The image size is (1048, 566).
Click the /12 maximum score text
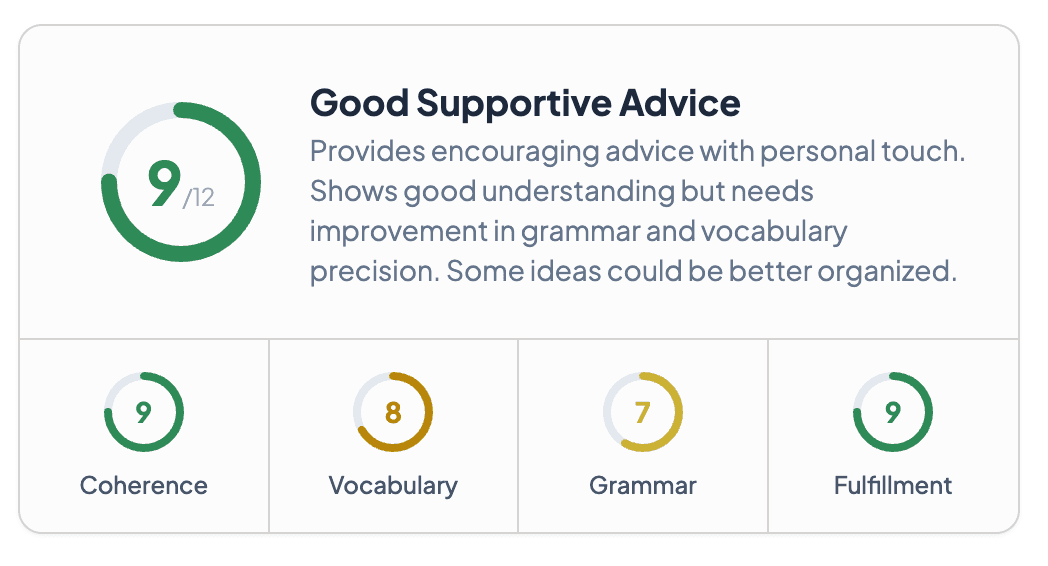199,198
